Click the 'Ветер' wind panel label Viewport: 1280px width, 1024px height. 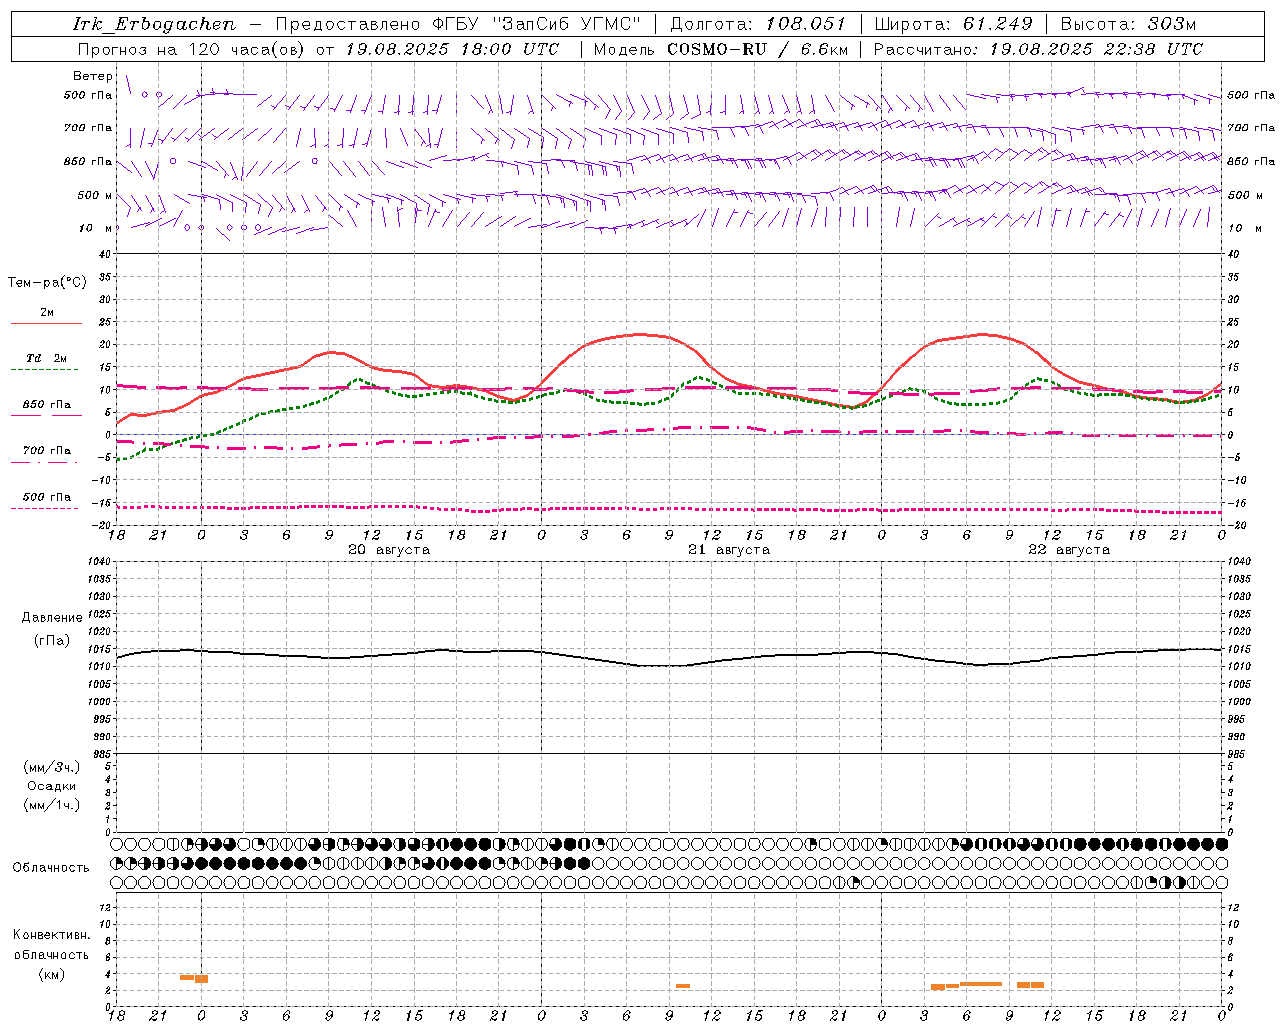93,76
